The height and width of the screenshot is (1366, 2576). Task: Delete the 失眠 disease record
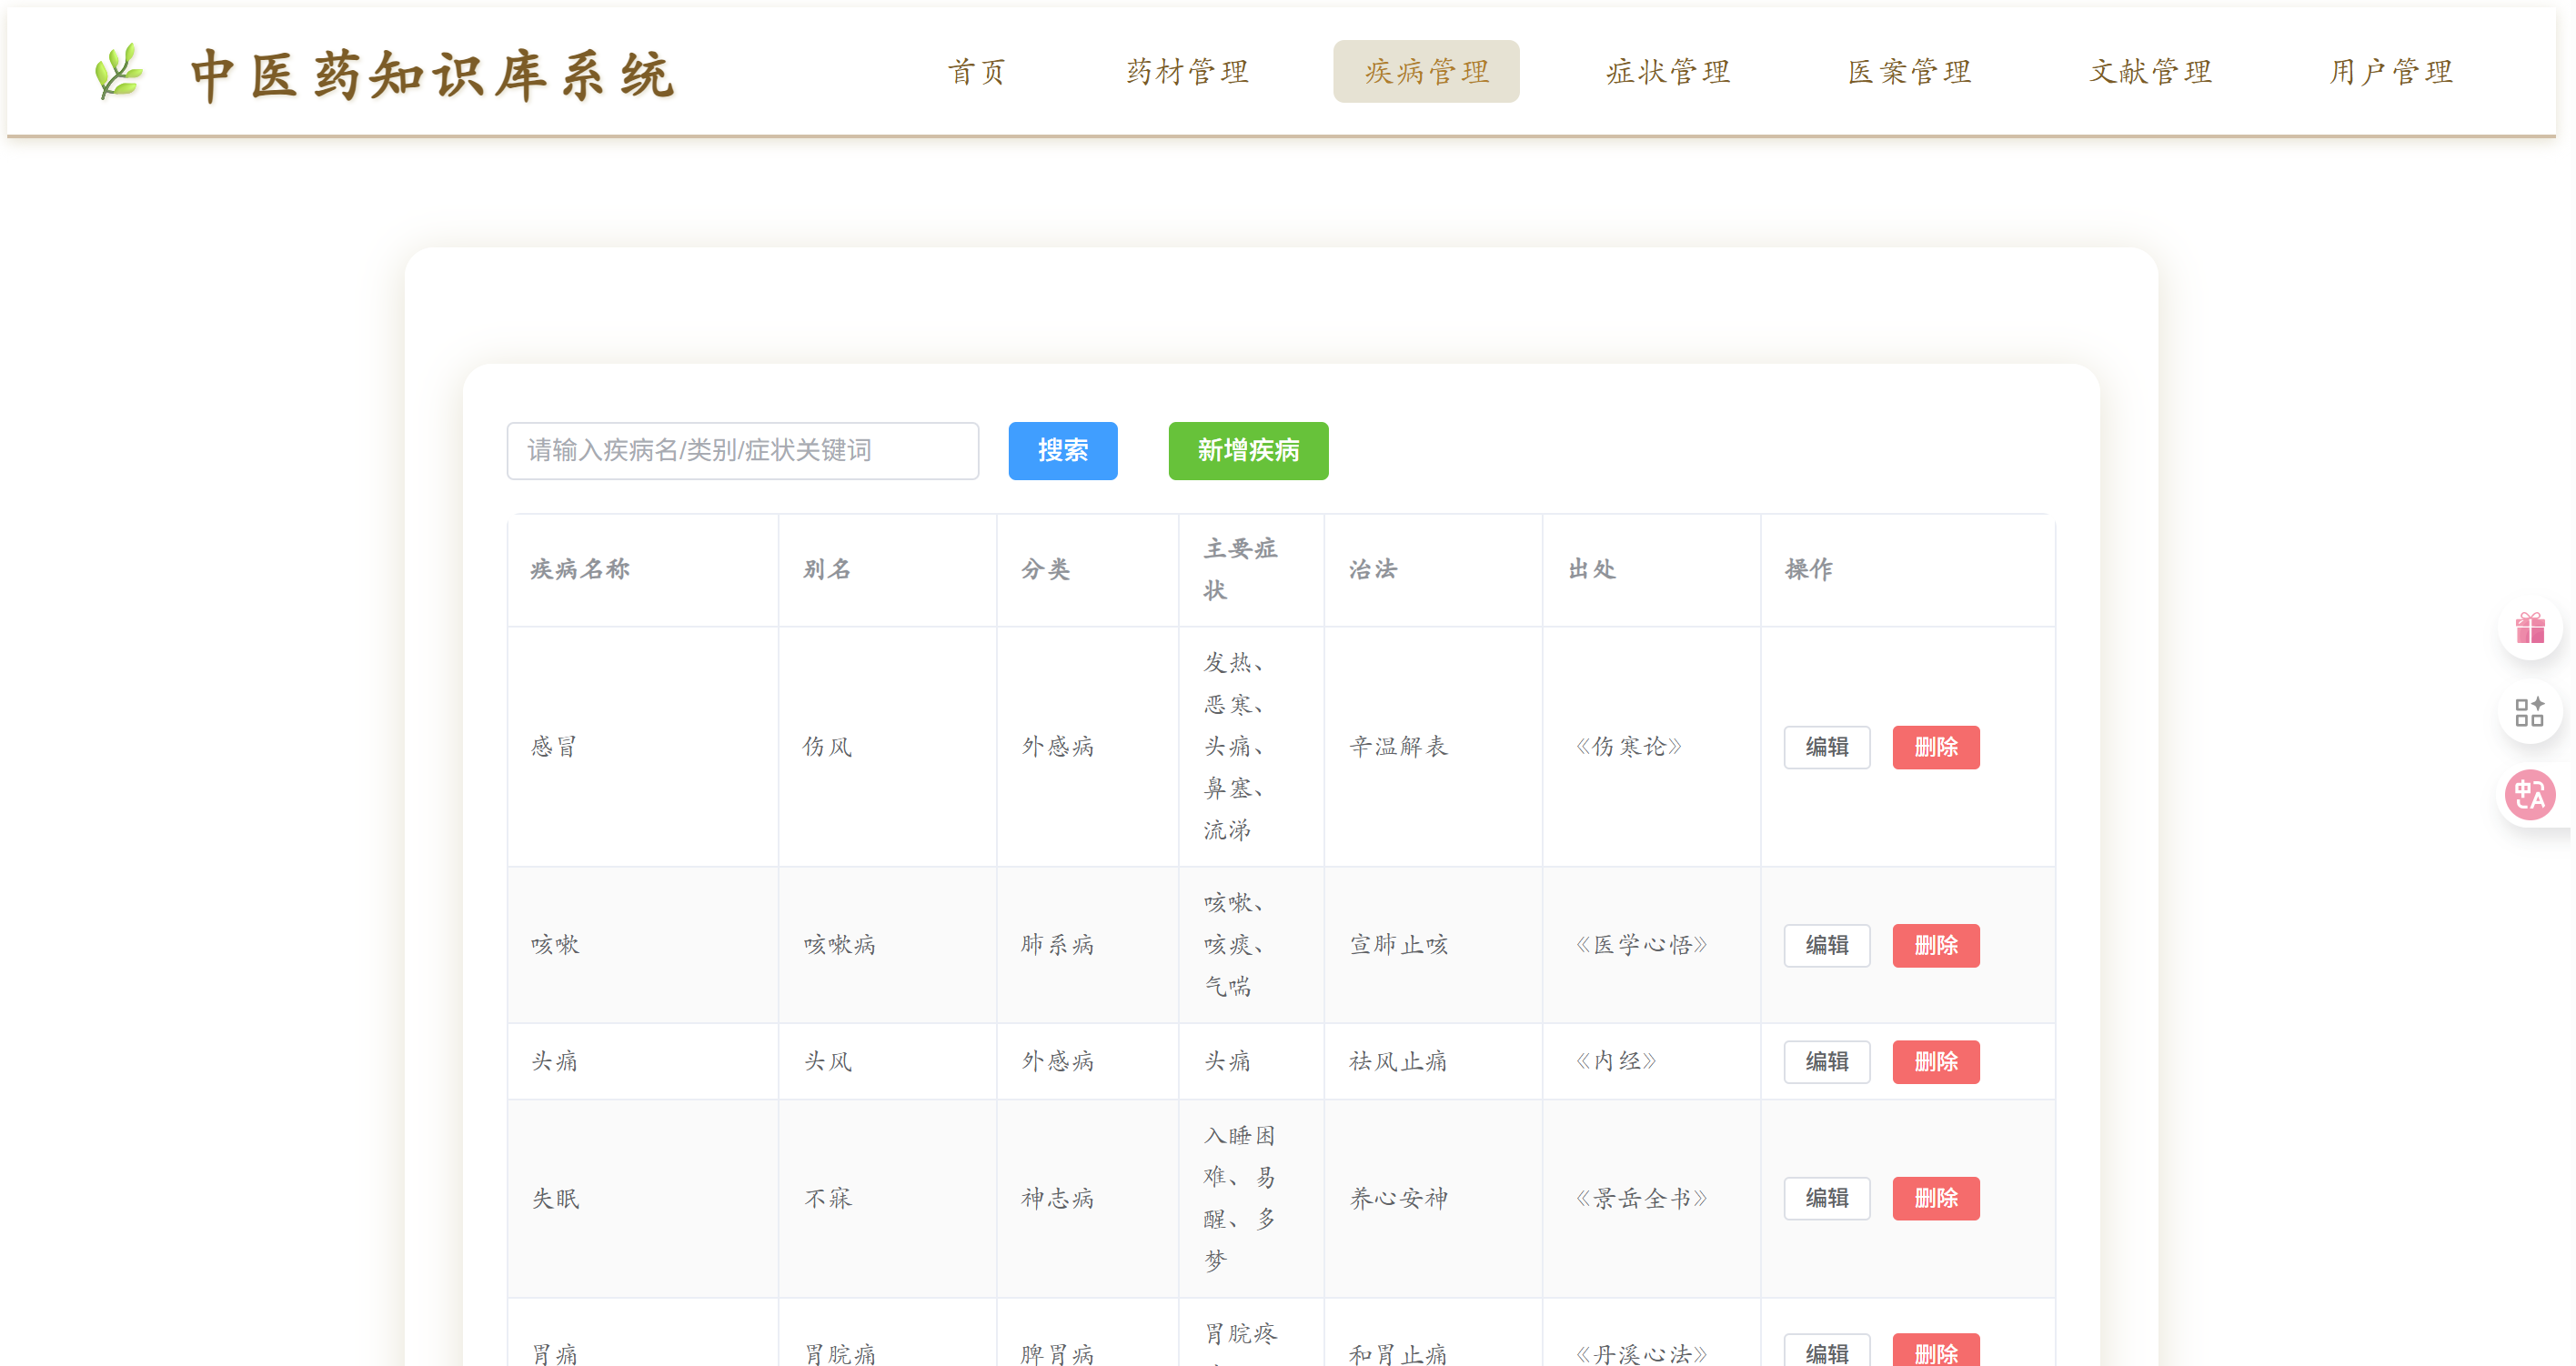1935,1198
